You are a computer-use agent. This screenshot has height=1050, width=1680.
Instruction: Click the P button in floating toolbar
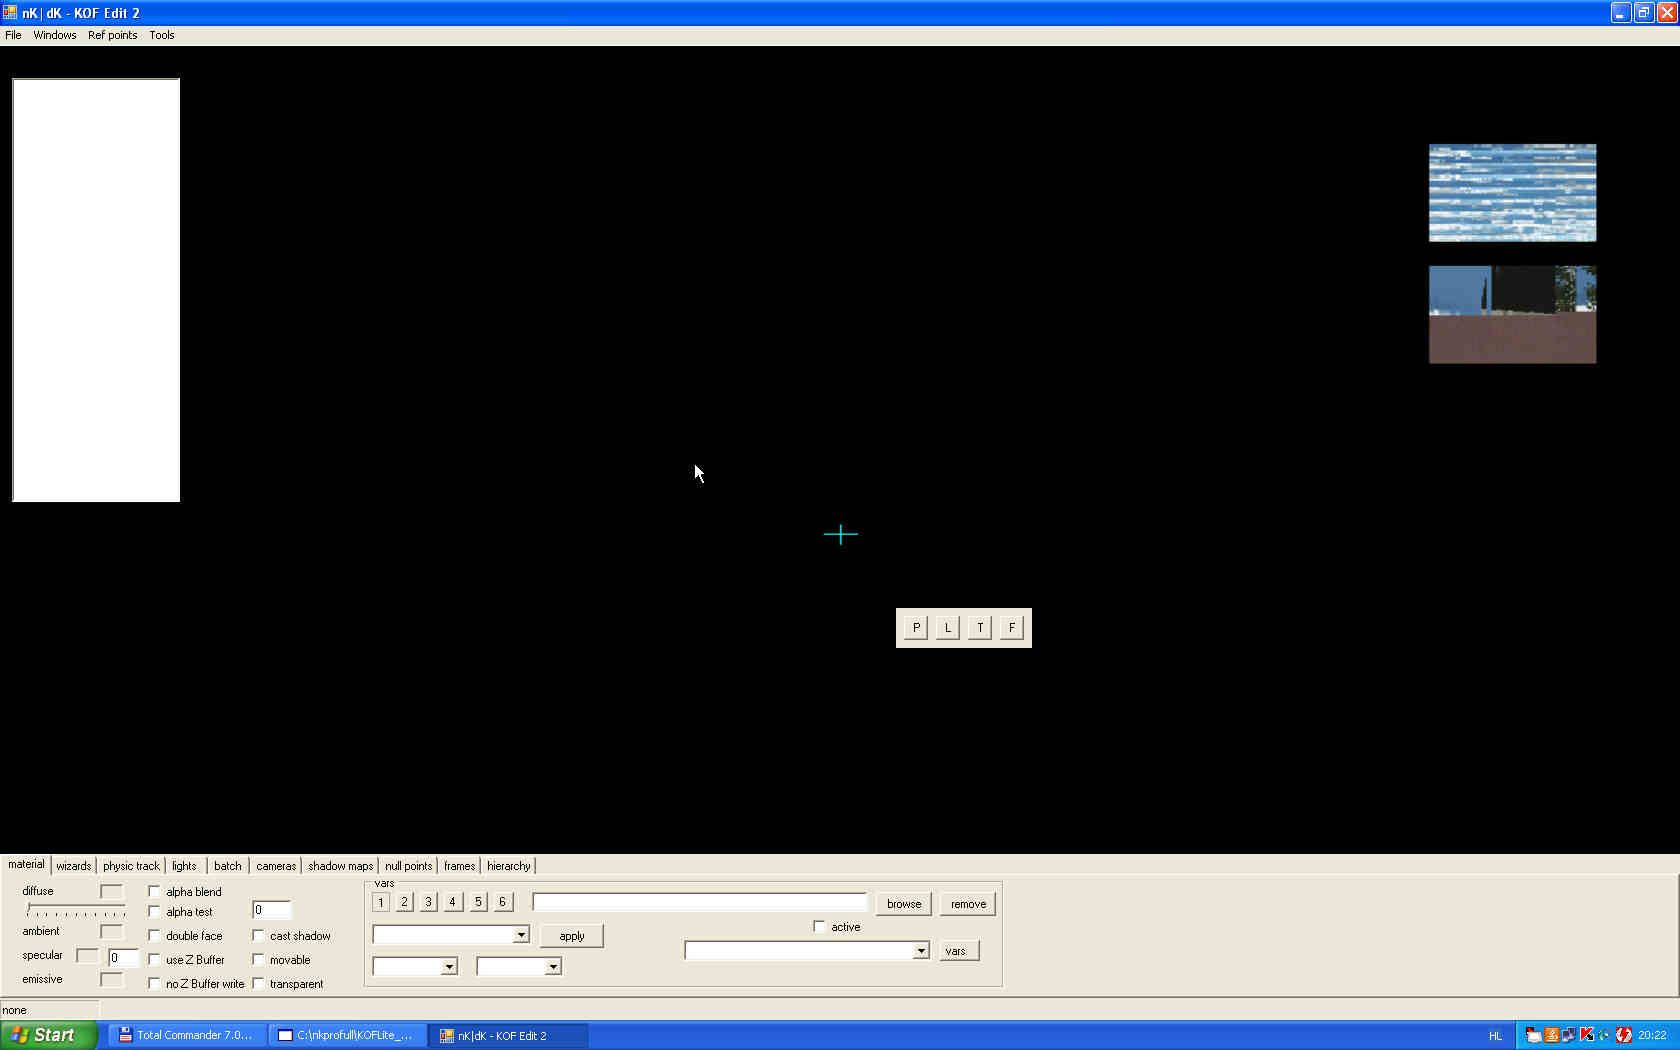[x=915, y=628]
